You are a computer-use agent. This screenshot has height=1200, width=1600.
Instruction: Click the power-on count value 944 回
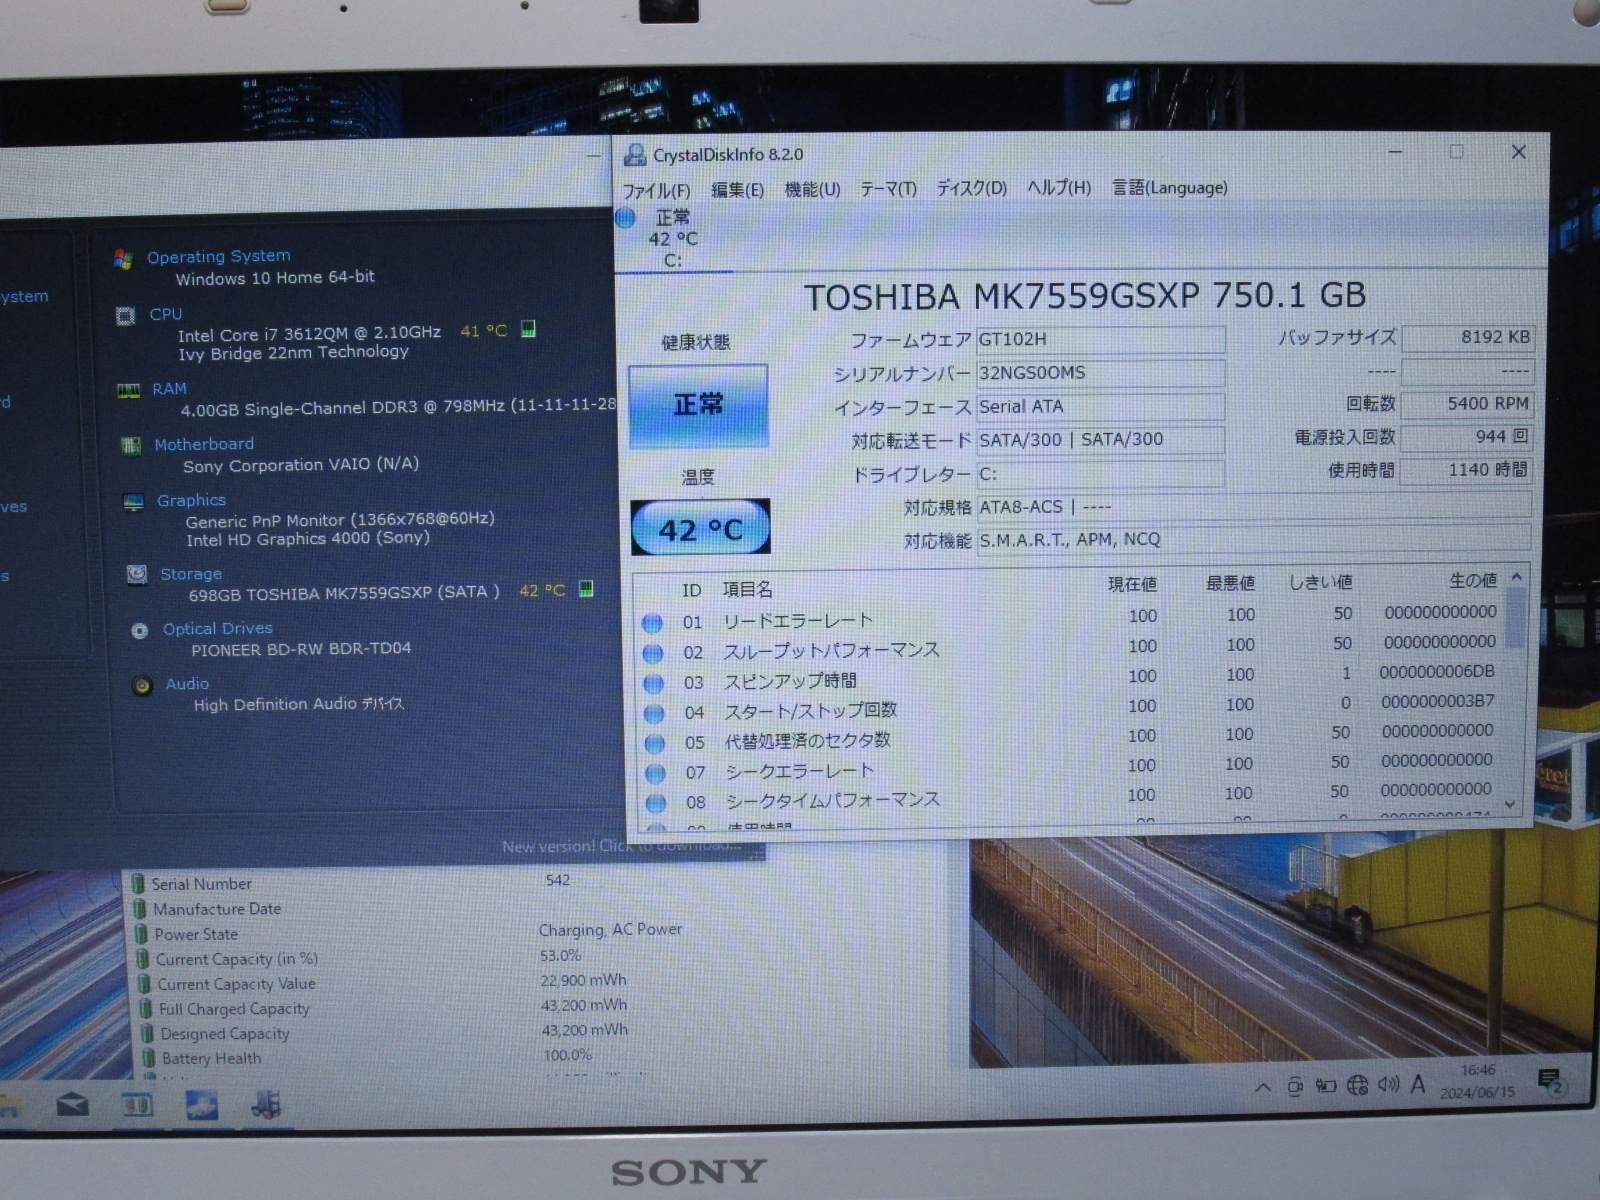(x=1467, y=436)
